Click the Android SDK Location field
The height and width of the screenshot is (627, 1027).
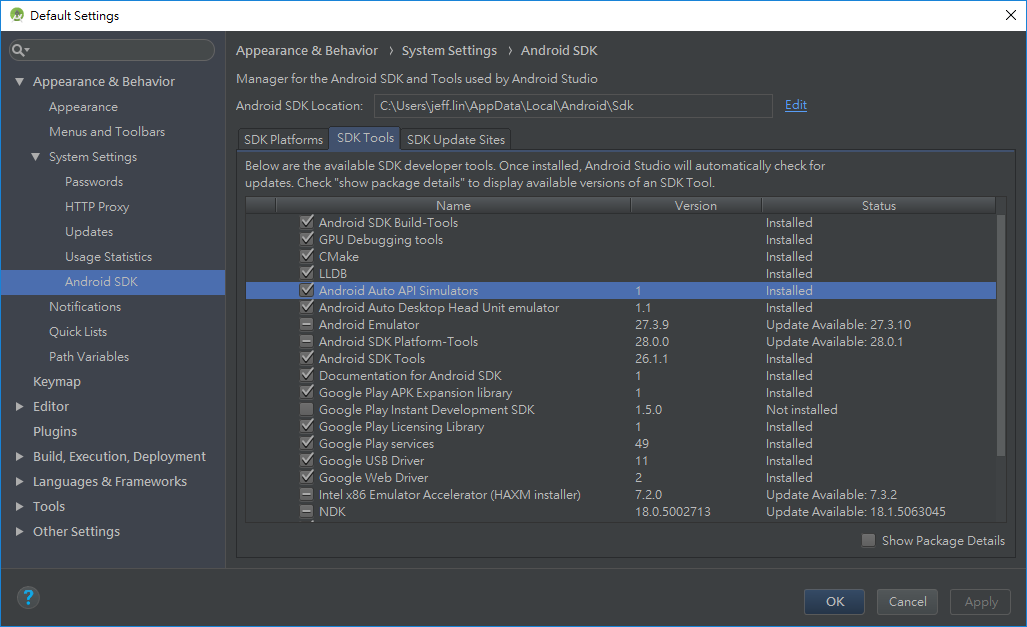pos(573,105)
